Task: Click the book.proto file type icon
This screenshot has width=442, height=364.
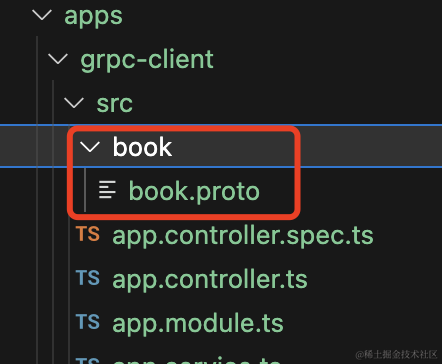Action: 107,190
